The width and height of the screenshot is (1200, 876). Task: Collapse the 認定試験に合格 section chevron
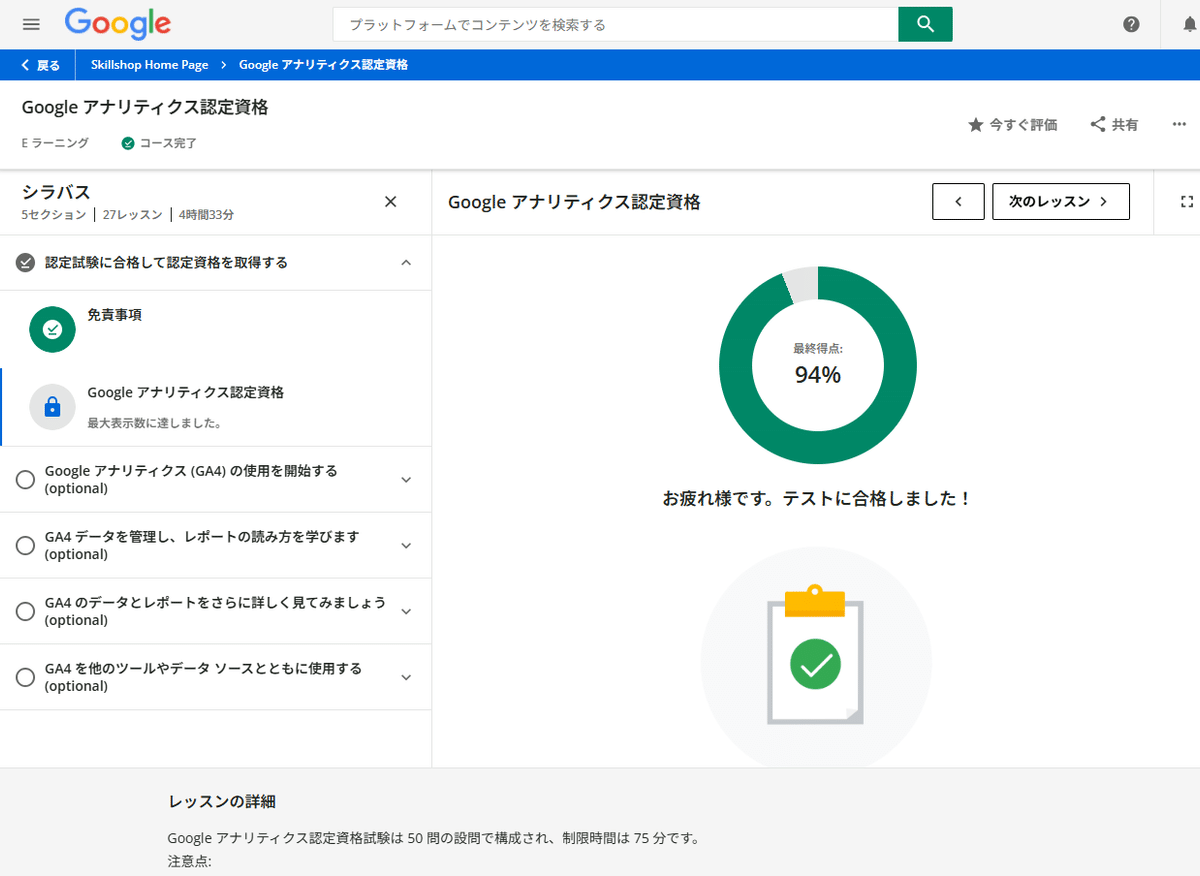click(406, 262)
